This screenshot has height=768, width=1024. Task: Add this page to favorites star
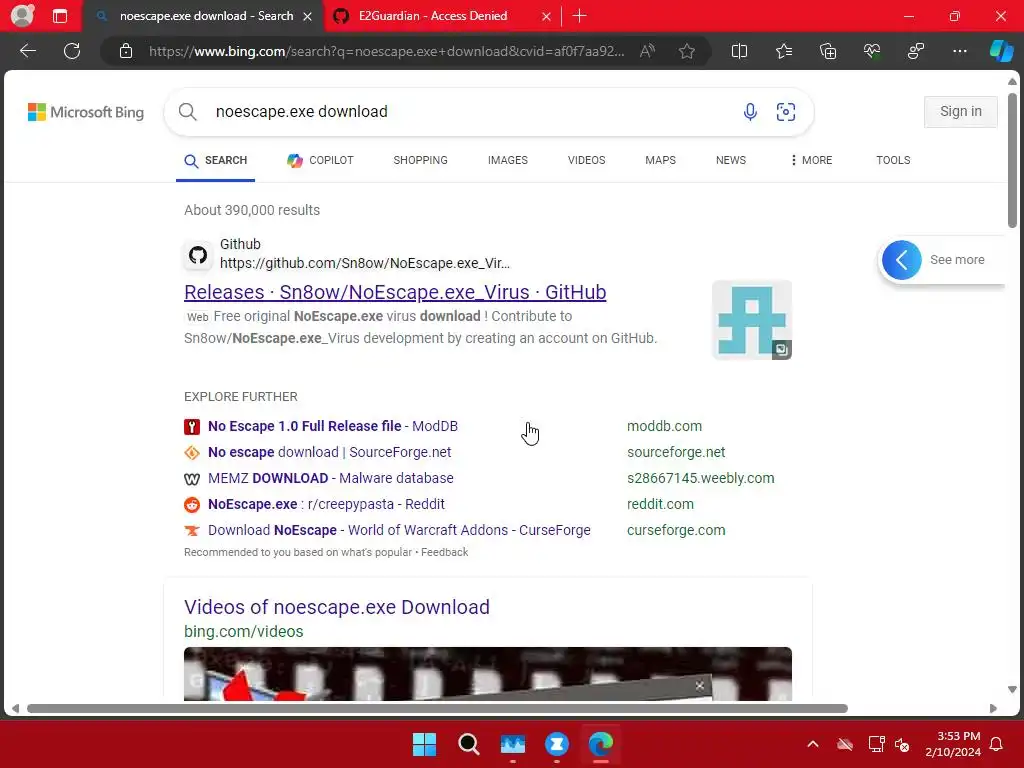[x=686, y=51]
